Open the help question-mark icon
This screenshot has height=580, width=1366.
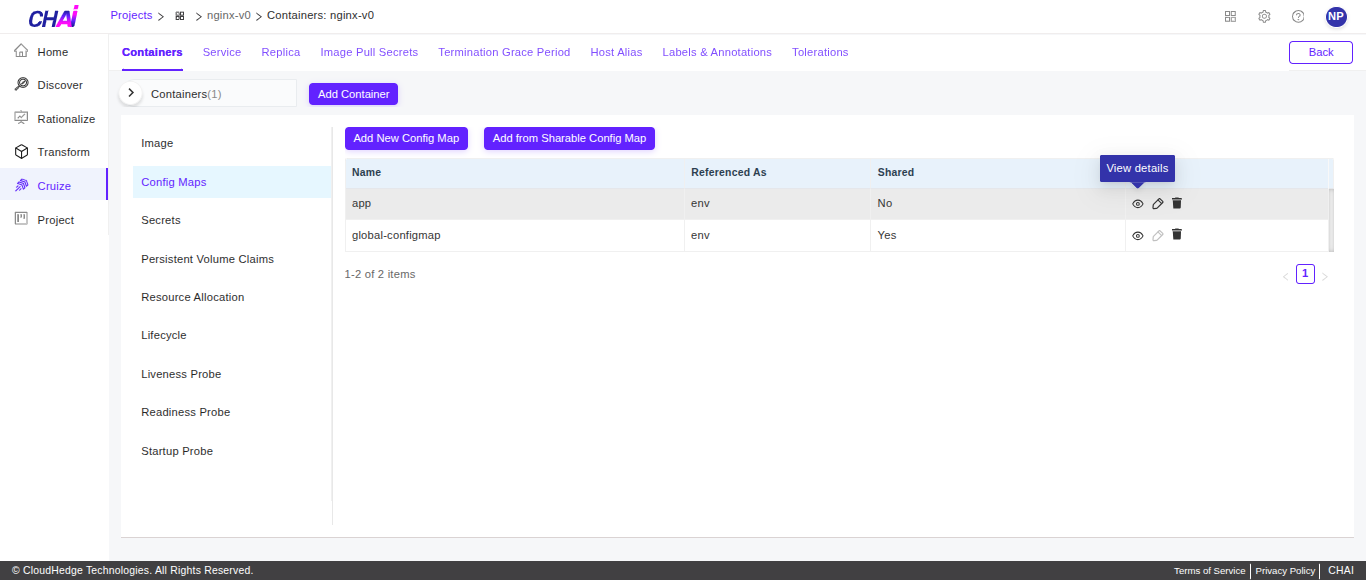1297,16
